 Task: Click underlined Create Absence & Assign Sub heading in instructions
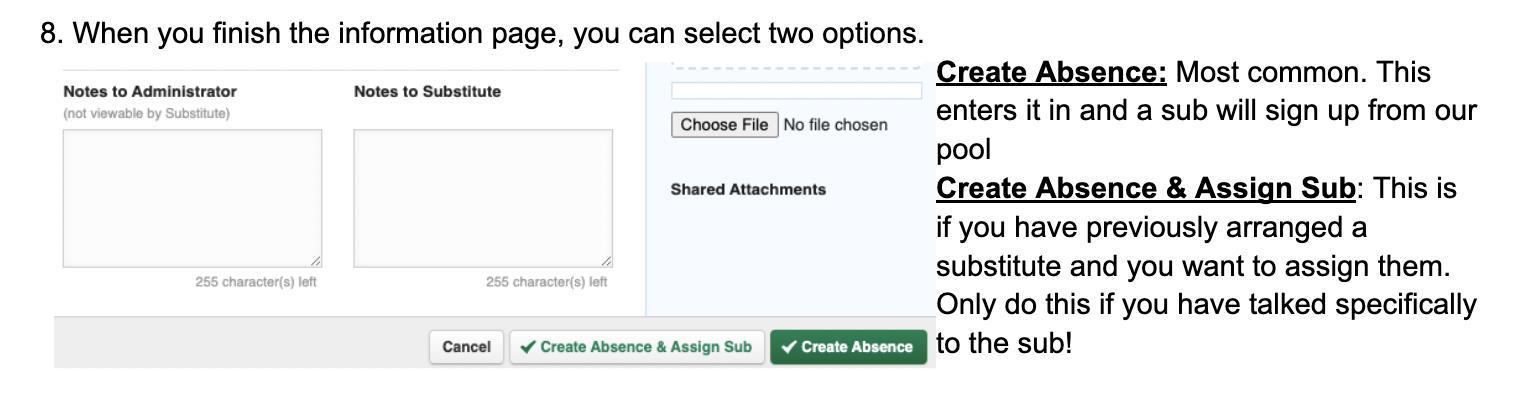[x=1147, y=188]
